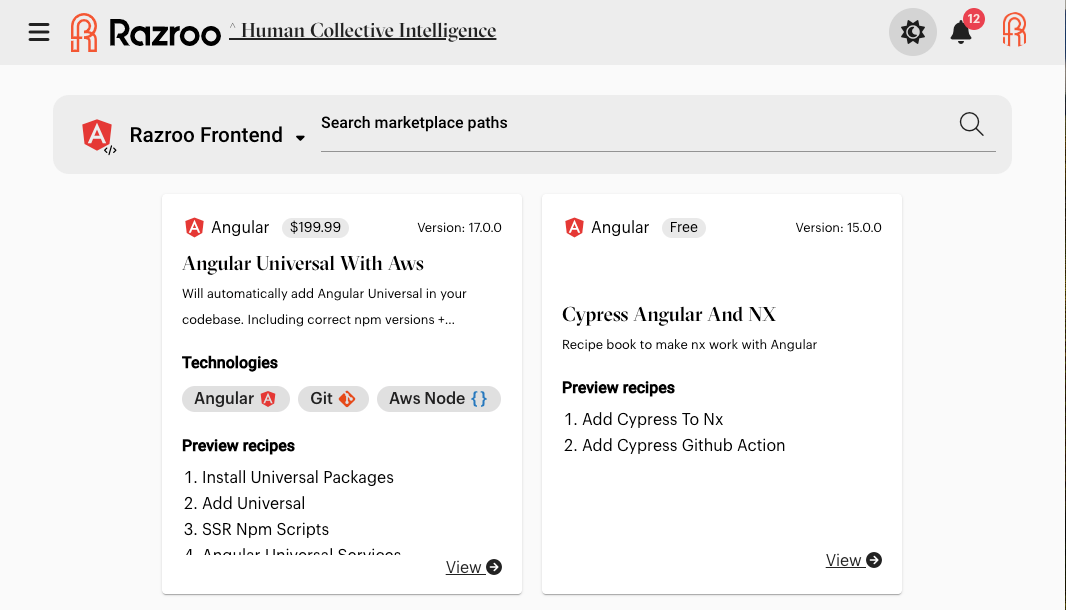
Task: Click the Razroo wordmark text
Action: coord(165,33)
